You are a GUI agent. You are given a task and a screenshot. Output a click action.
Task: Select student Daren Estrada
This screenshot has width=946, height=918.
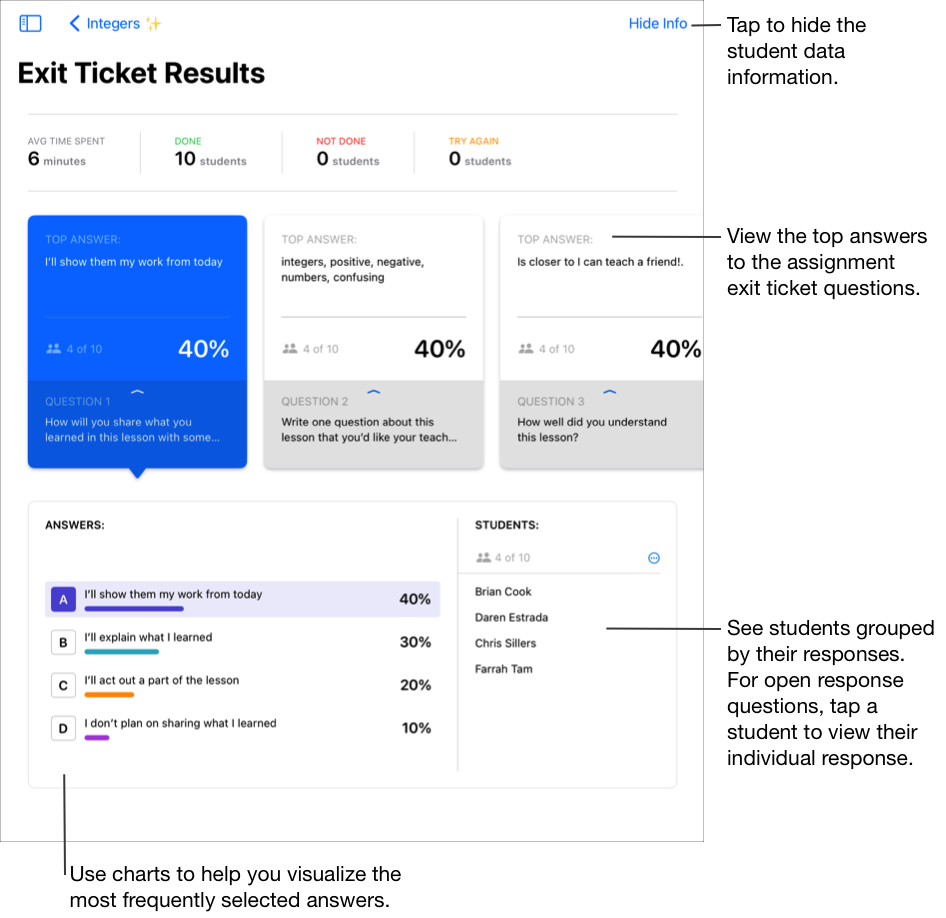511,618
